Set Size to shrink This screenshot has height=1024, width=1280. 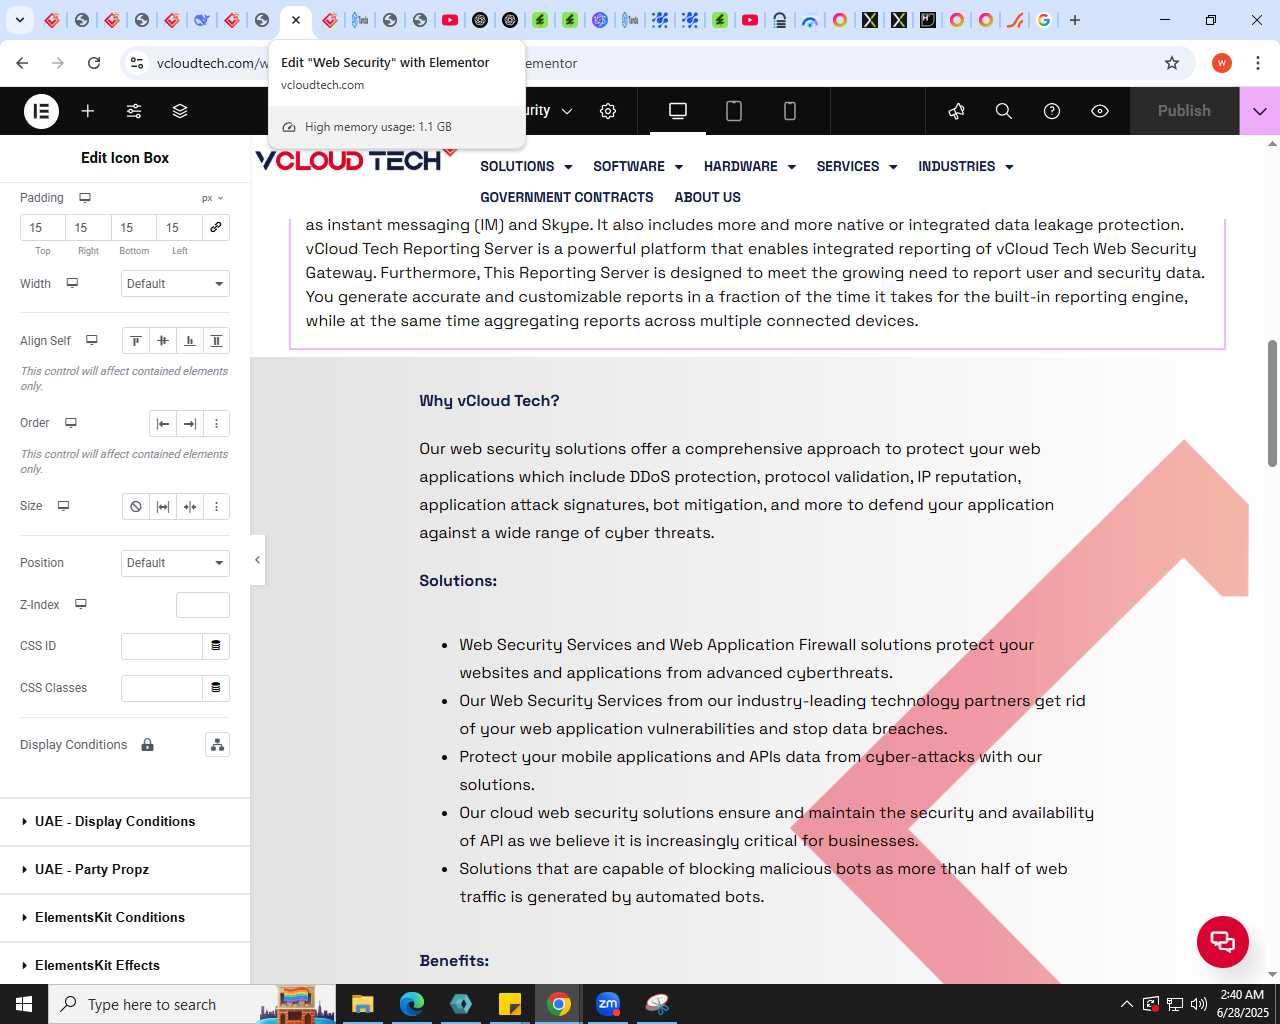point(190,507)
